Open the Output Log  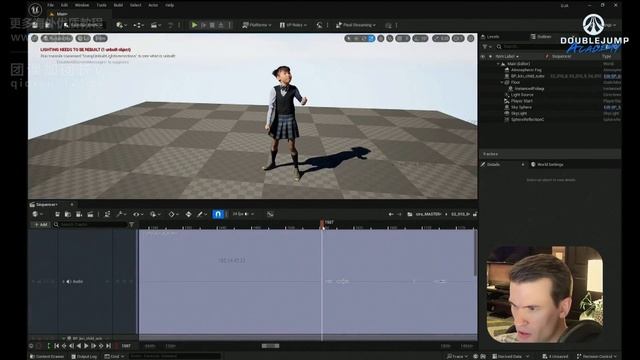tap(84, 356)
